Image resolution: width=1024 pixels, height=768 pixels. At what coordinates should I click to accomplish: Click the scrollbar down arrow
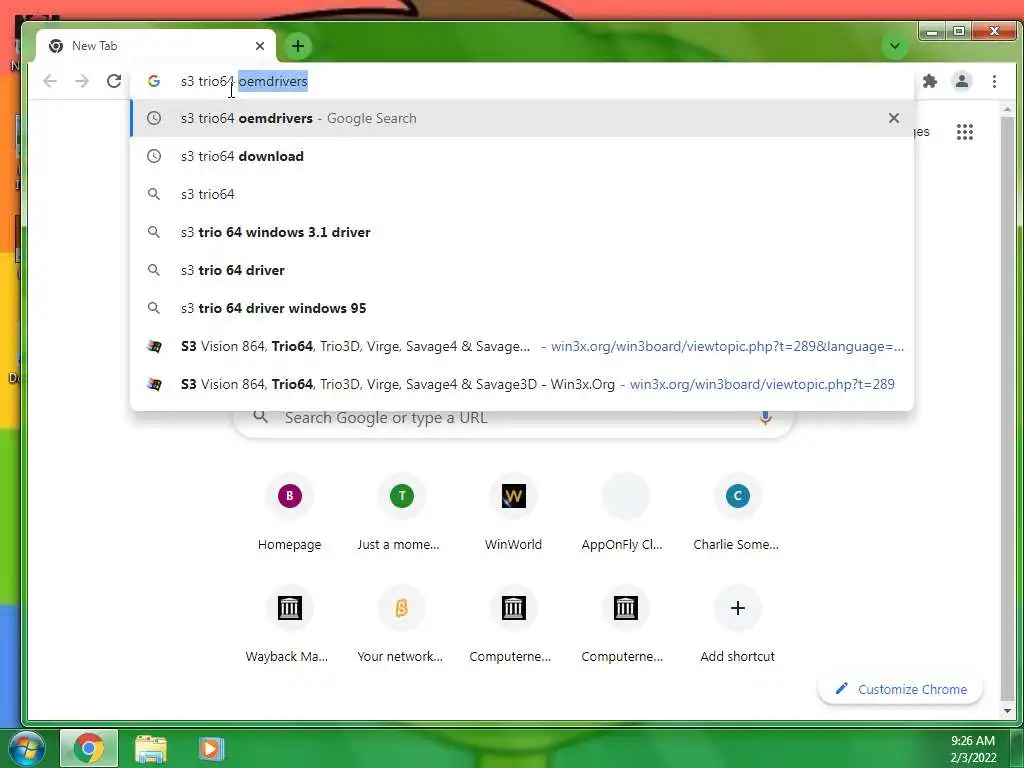(1007, 710)
